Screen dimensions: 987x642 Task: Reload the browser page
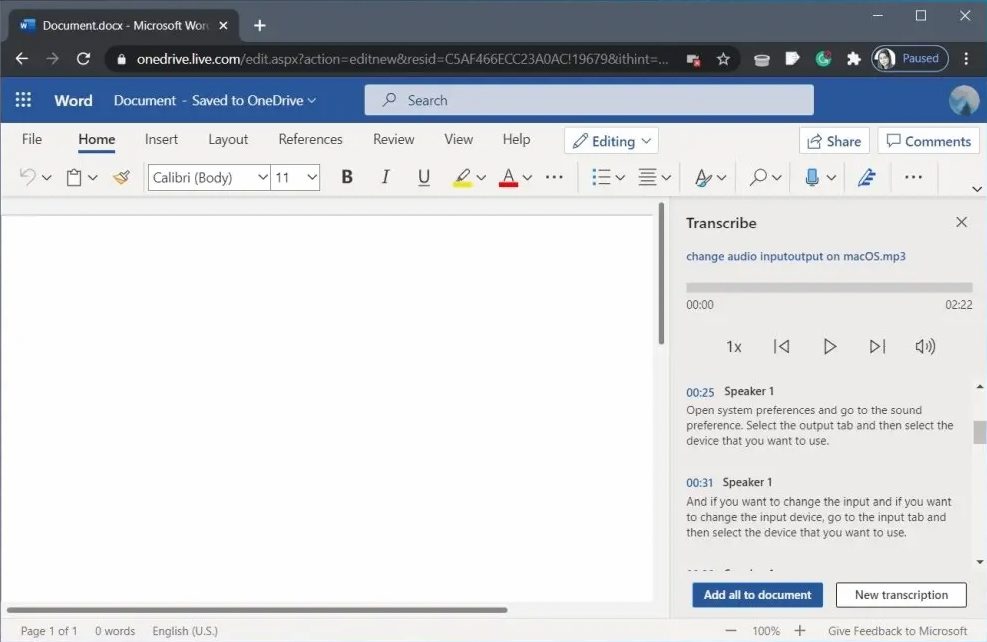pos(83,59)
